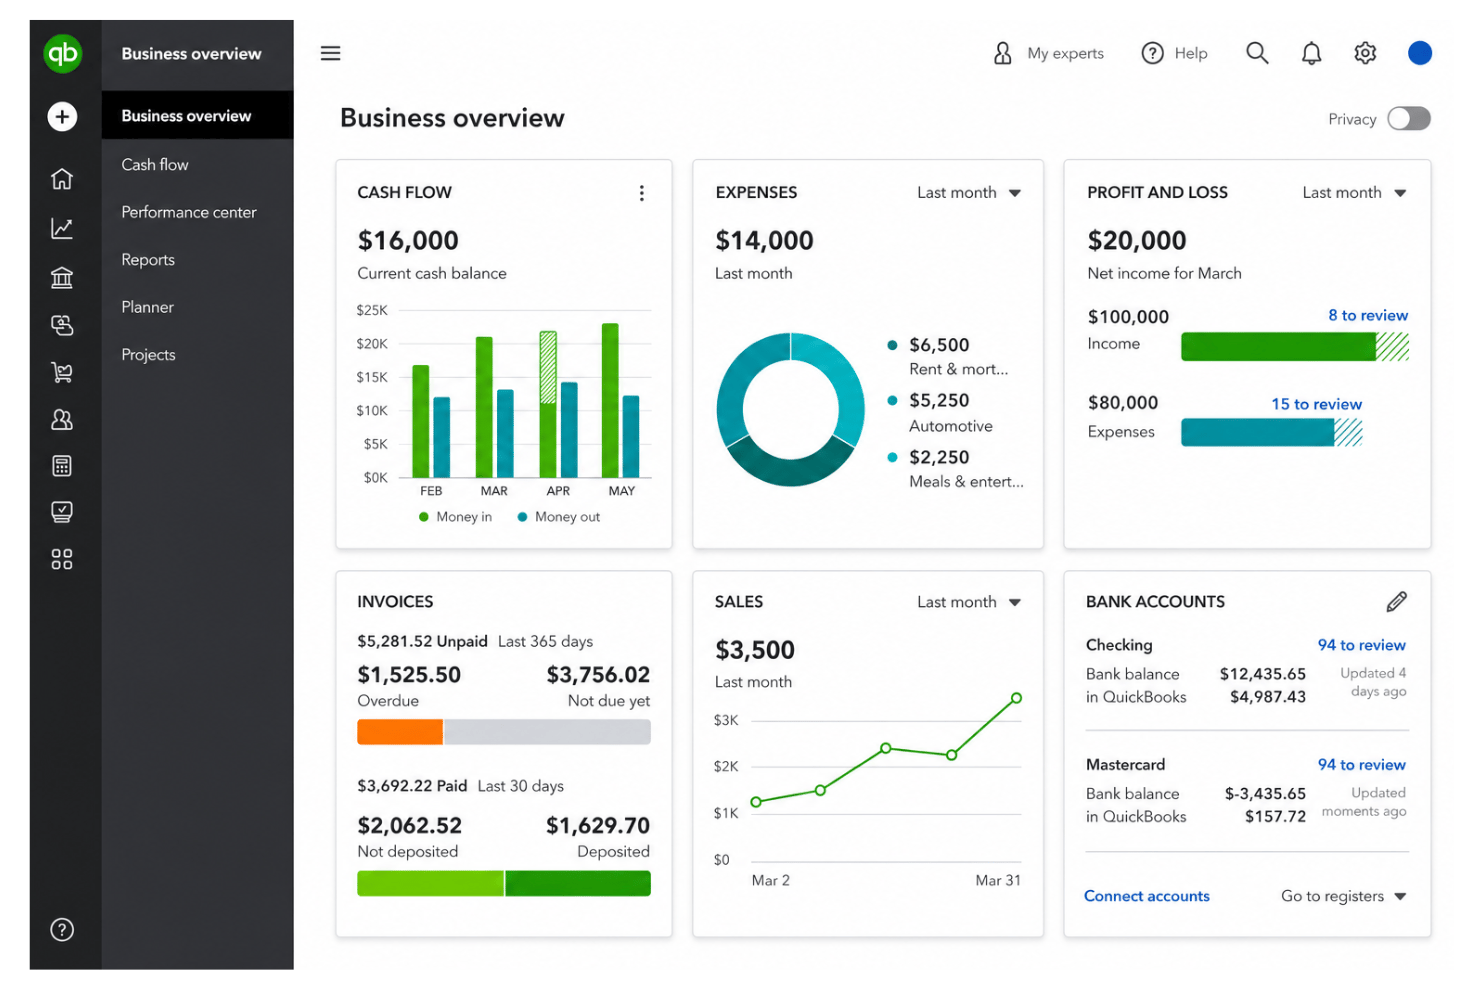1480x987 pixels.
Task: Click the My experts person icon
Action: tap(1002, 53)
